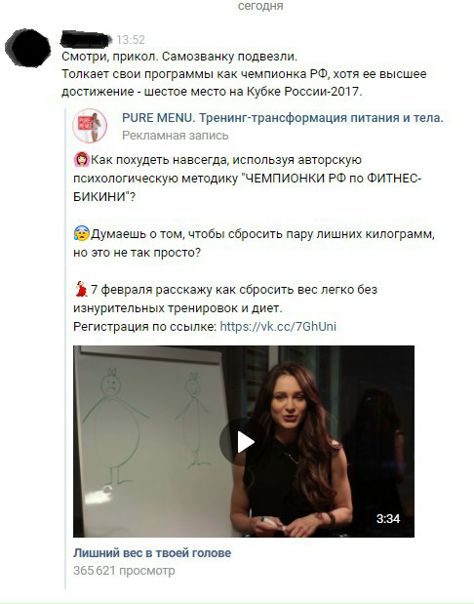The image size is (474, 604).
Task: Click the woman emoji before 'Как похудеть'
Action: point(81,159)
